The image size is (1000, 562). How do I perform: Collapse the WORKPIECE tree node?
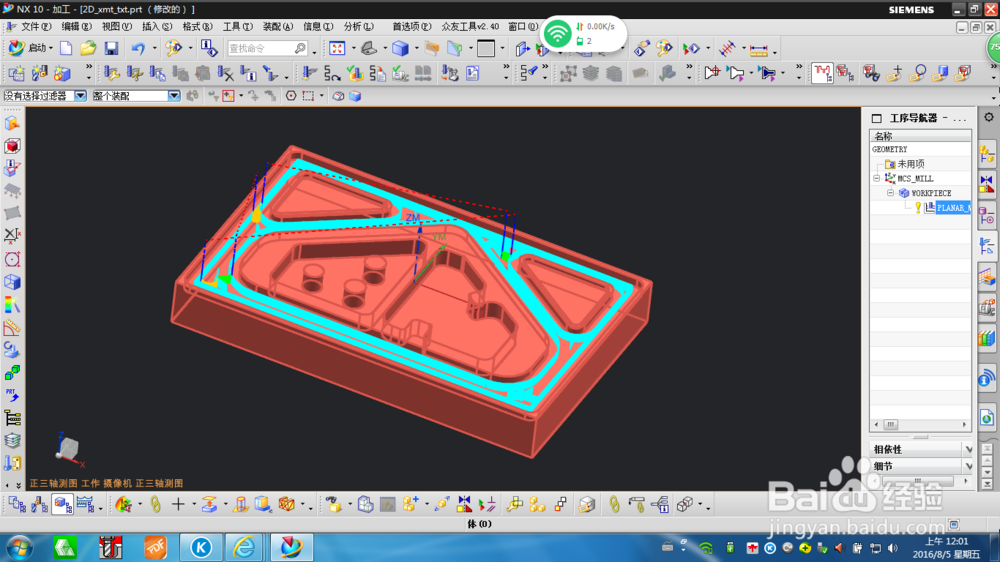click(891, 193)
